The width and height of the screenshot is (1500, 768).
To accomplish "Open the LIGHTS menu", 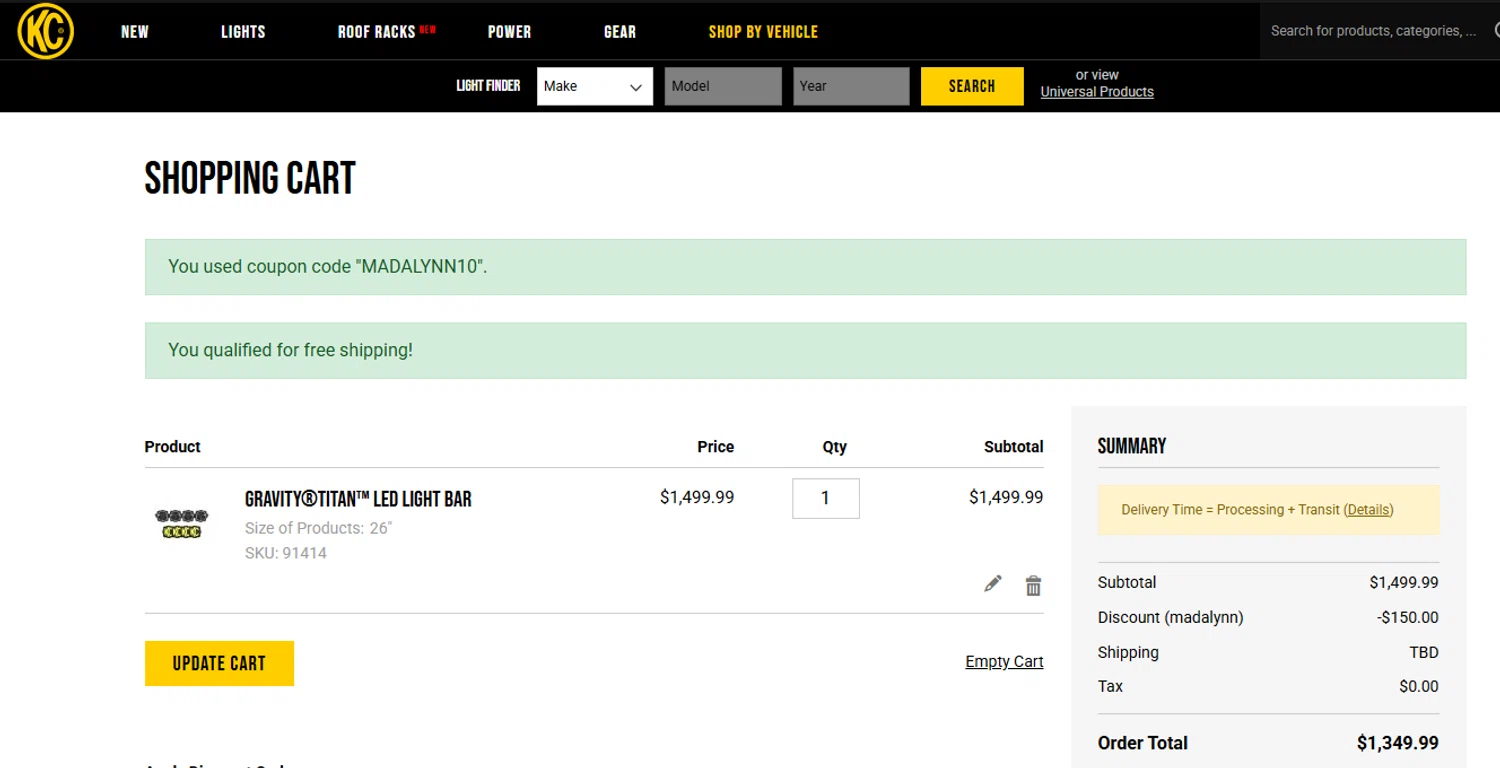I will click(243, 32).
